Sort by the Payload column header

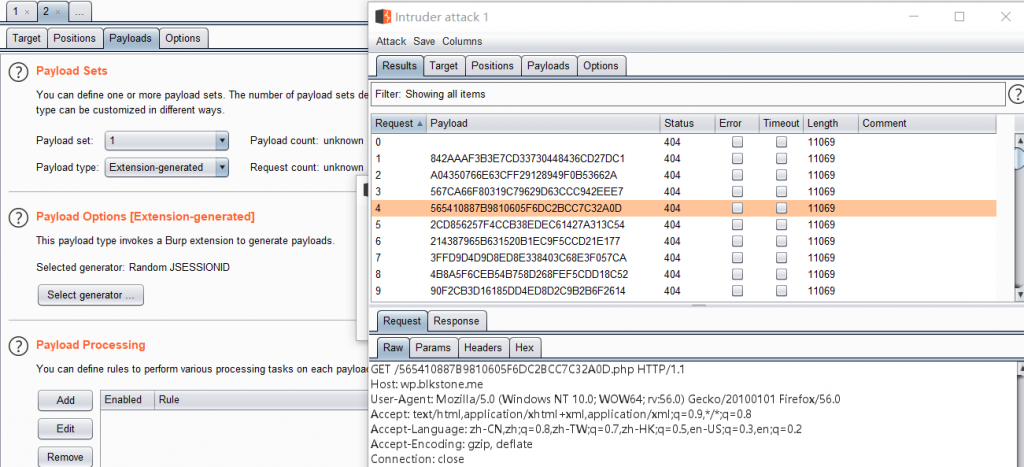click(543, 123)
